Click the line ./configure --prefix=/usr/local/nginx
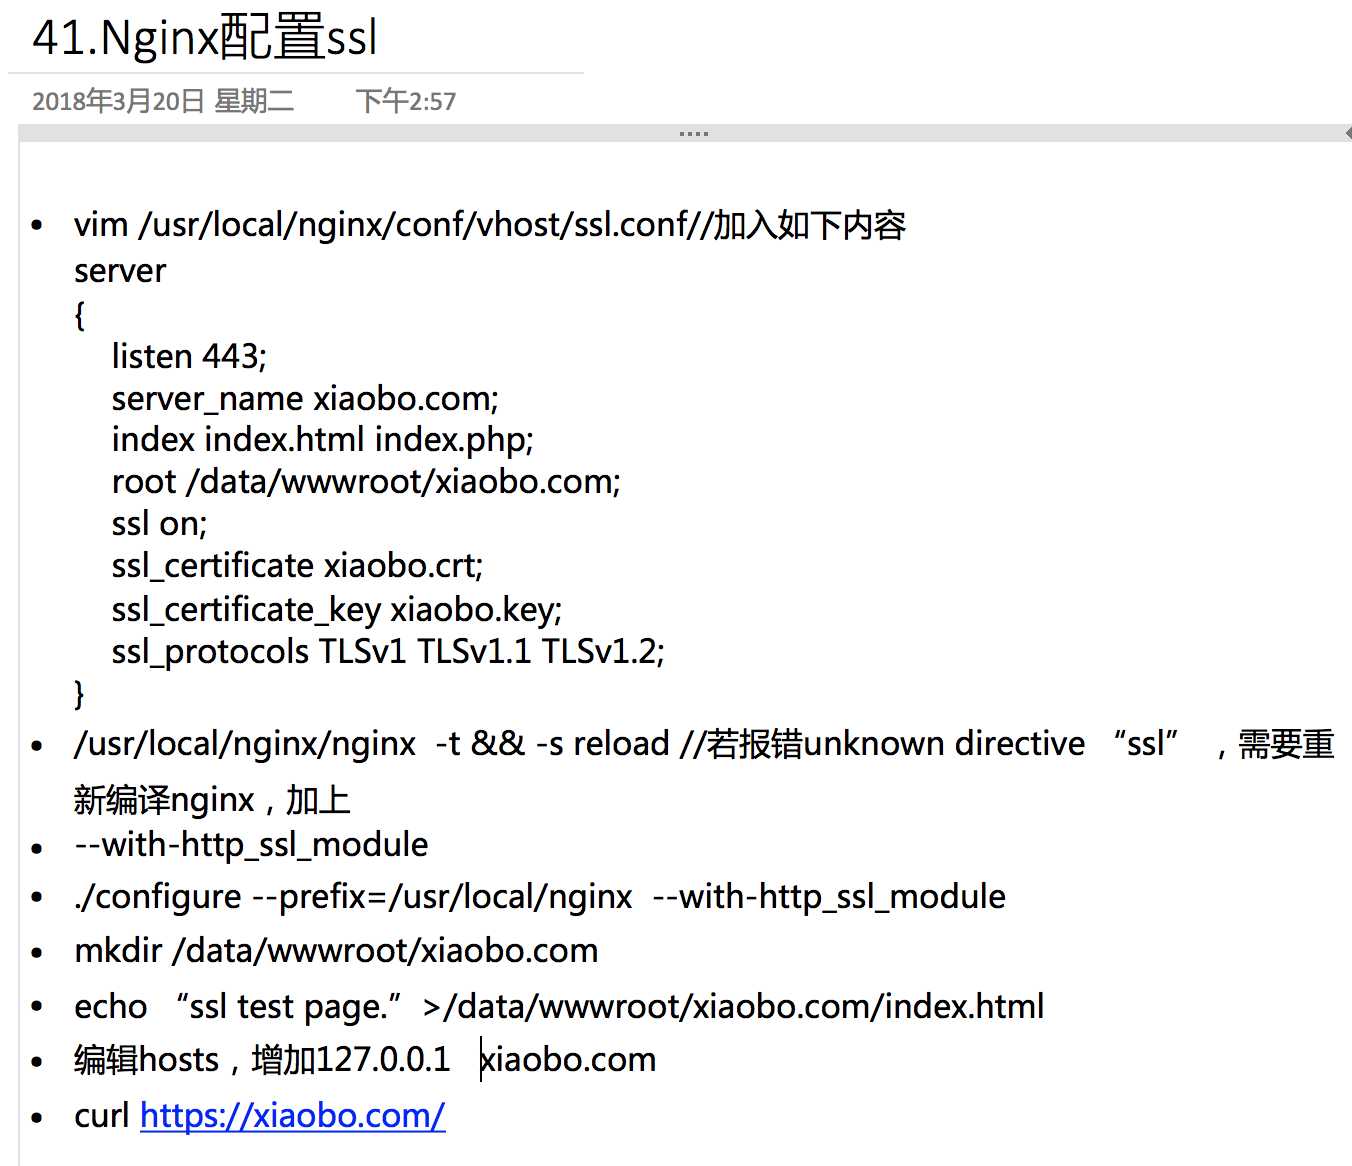 (x=540, y=897)
